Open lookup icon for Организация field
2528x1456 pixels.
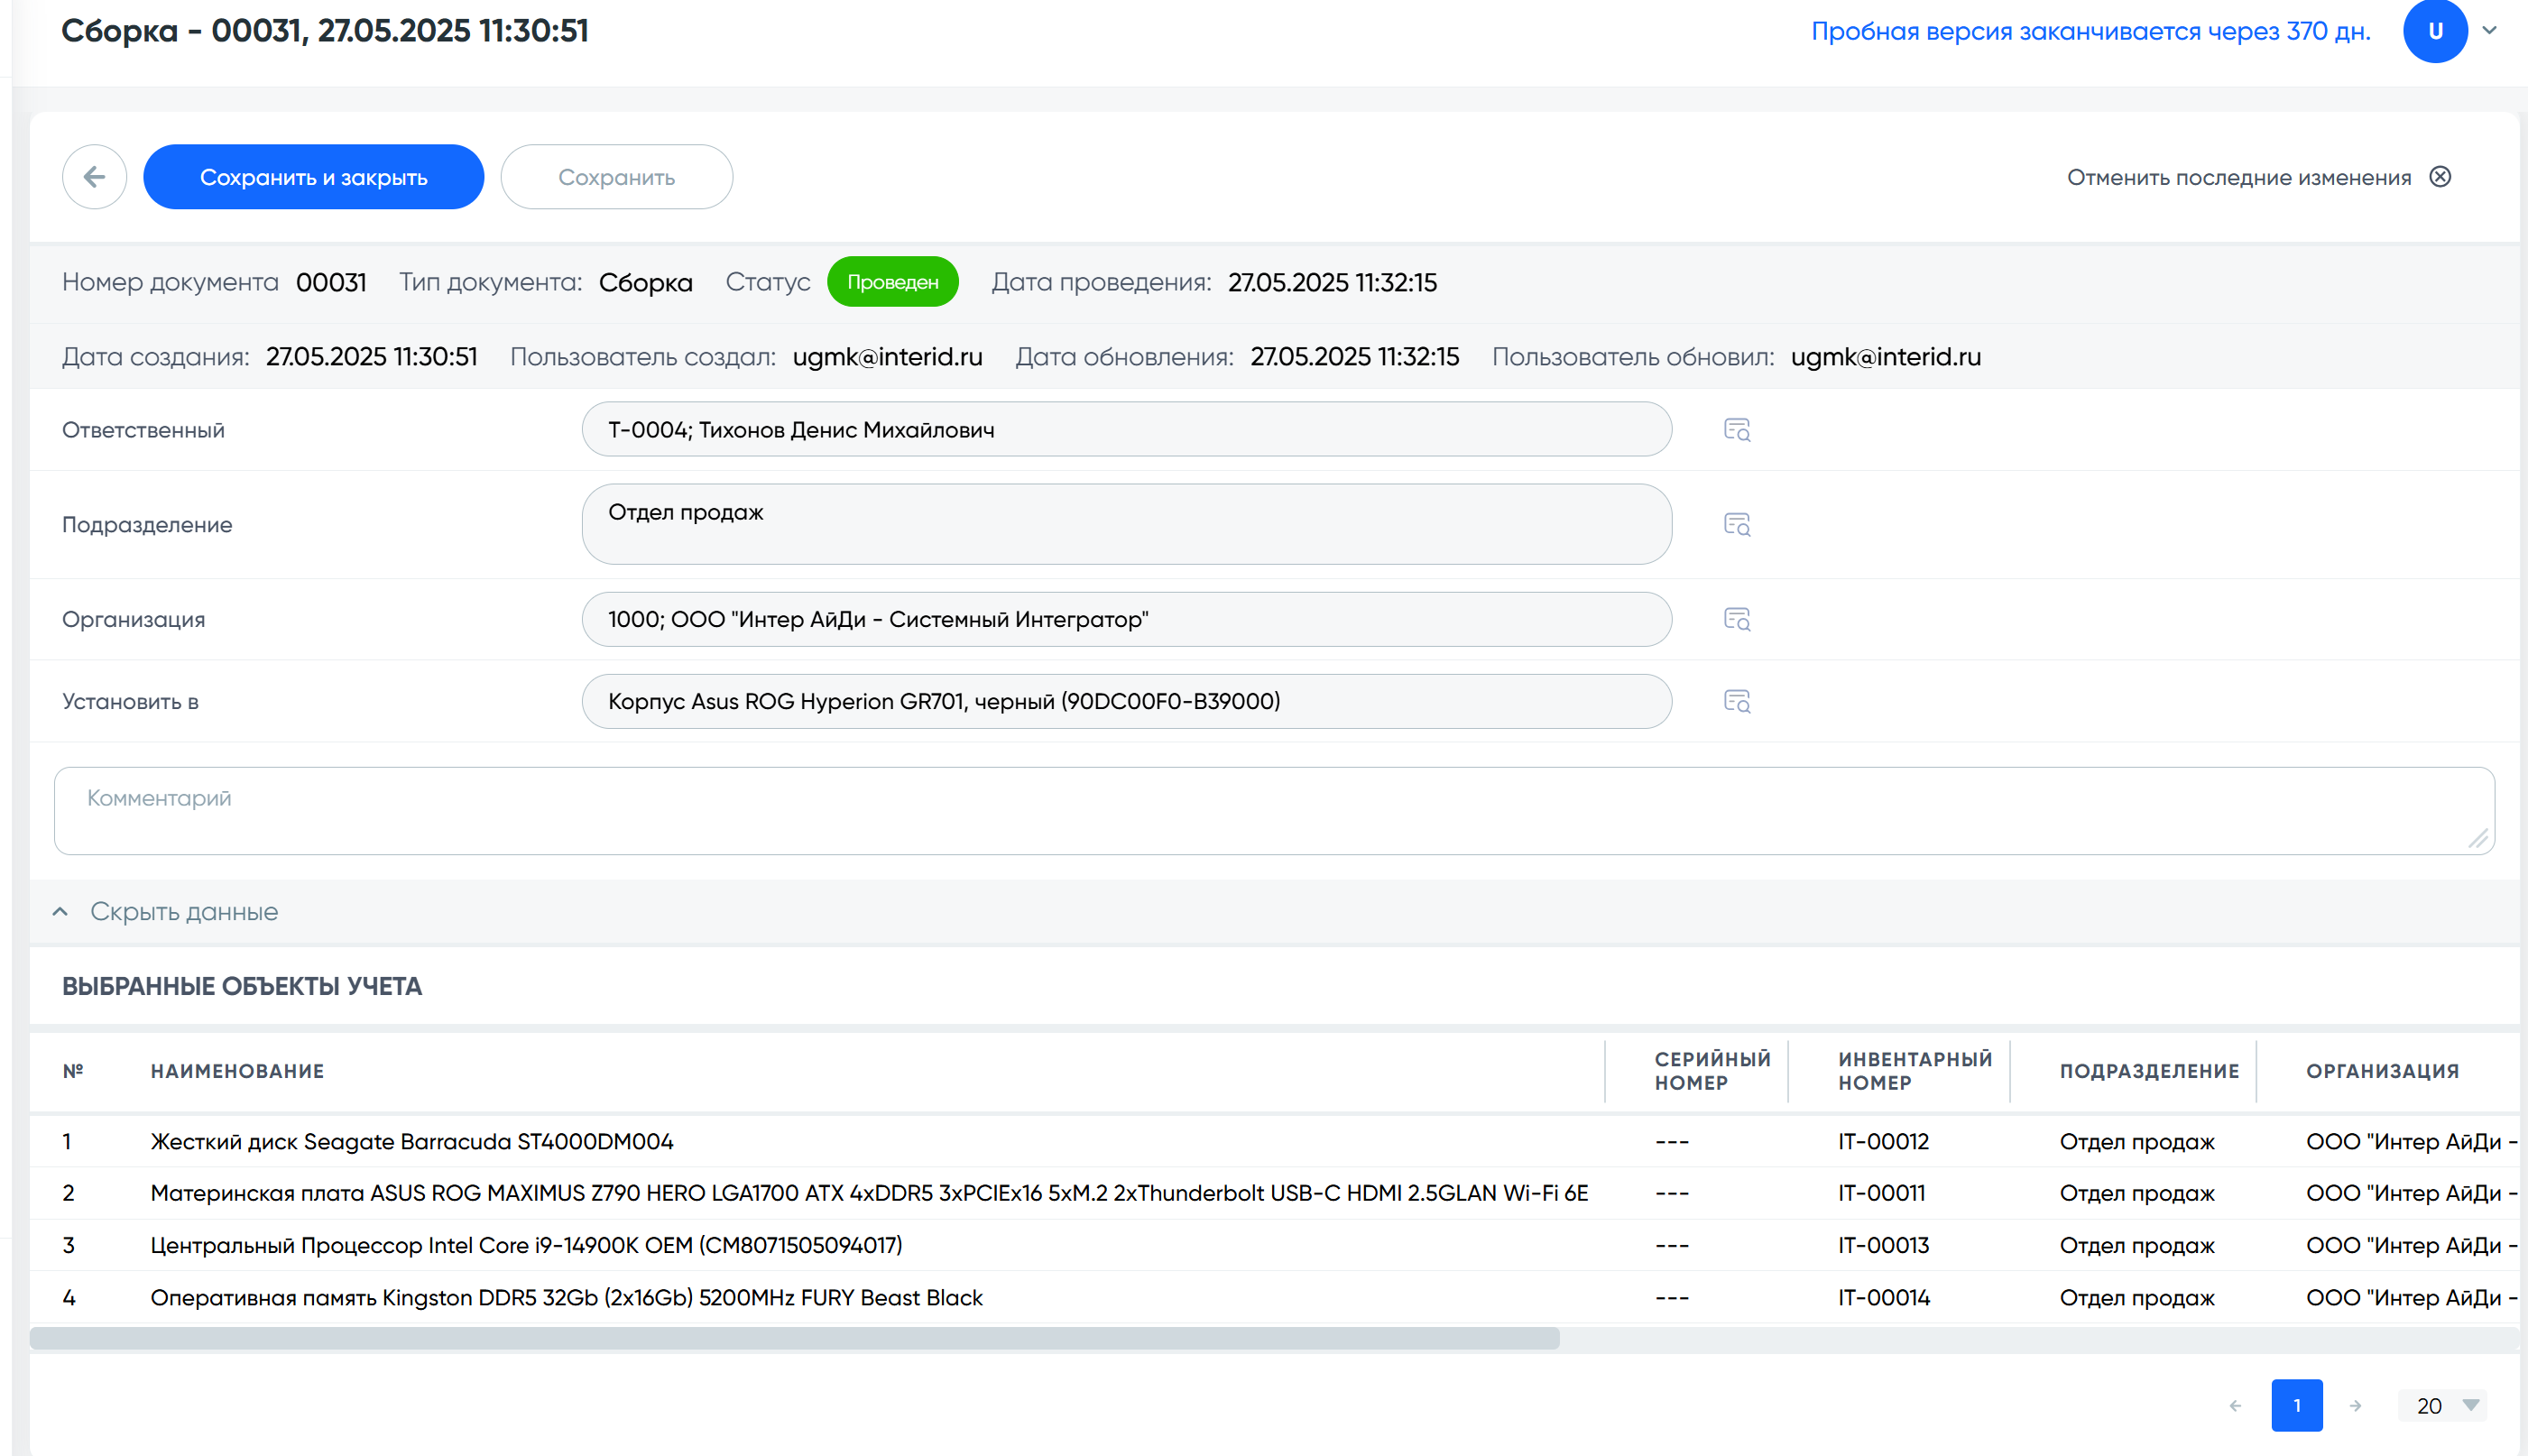tap(1737, 620)
